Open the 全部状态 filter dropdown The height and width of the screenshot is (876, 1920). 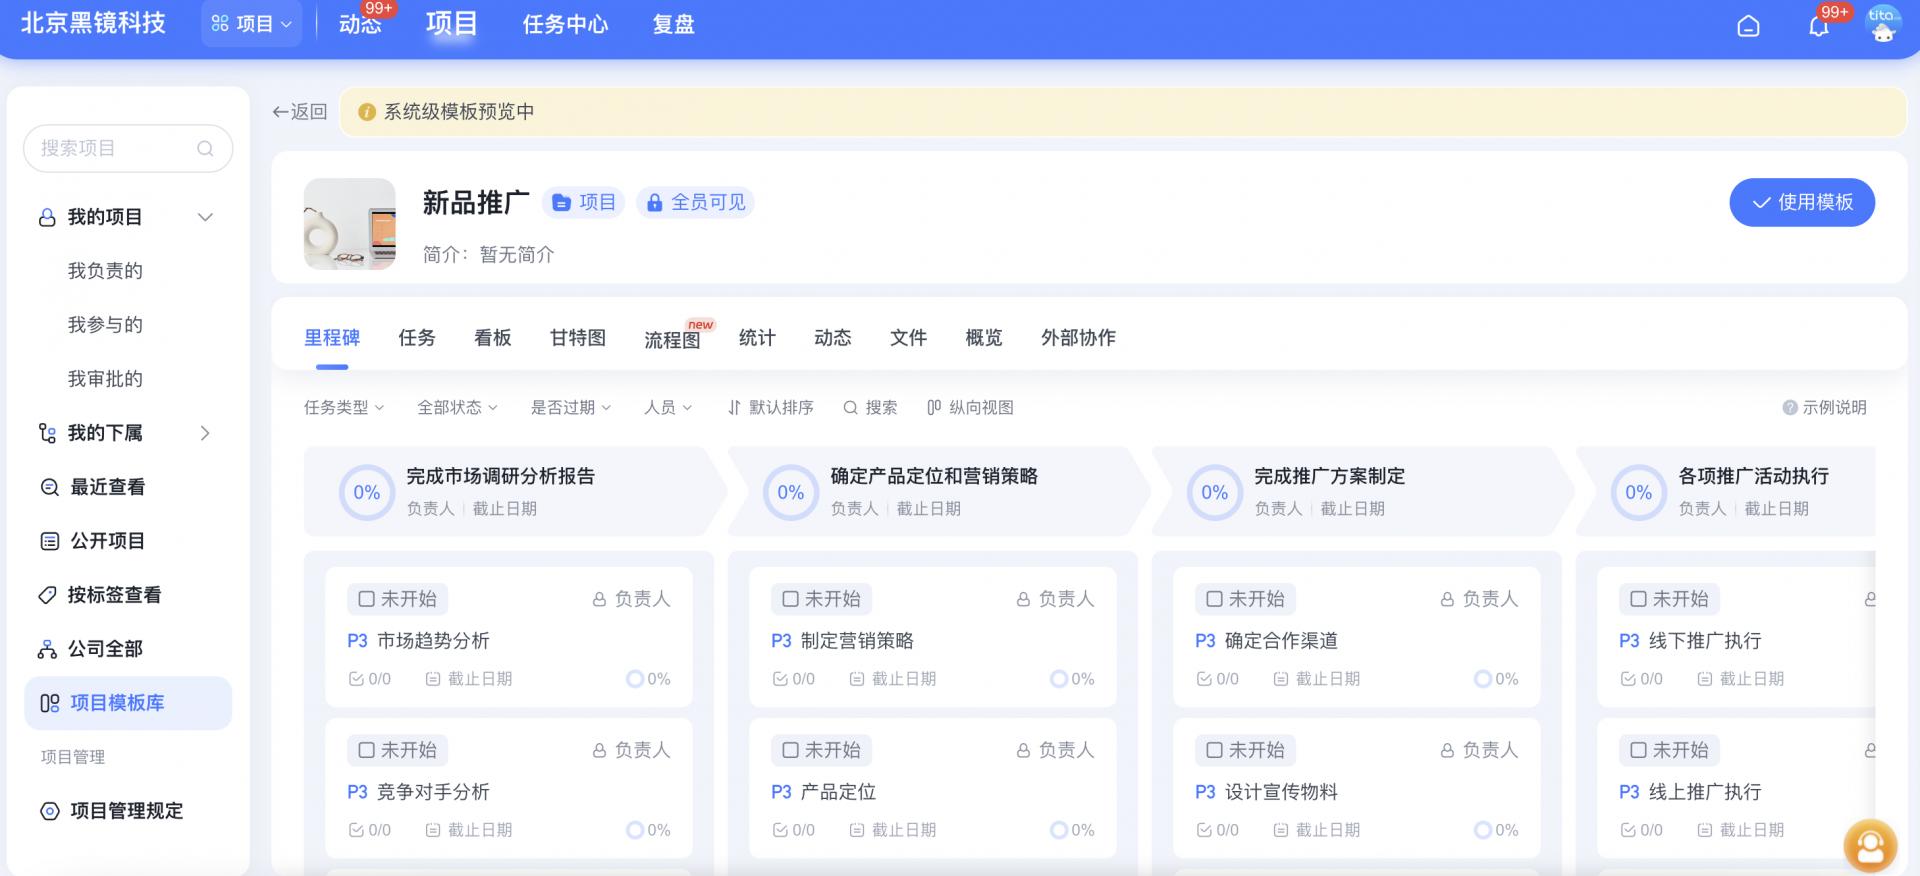coord(457,408)
